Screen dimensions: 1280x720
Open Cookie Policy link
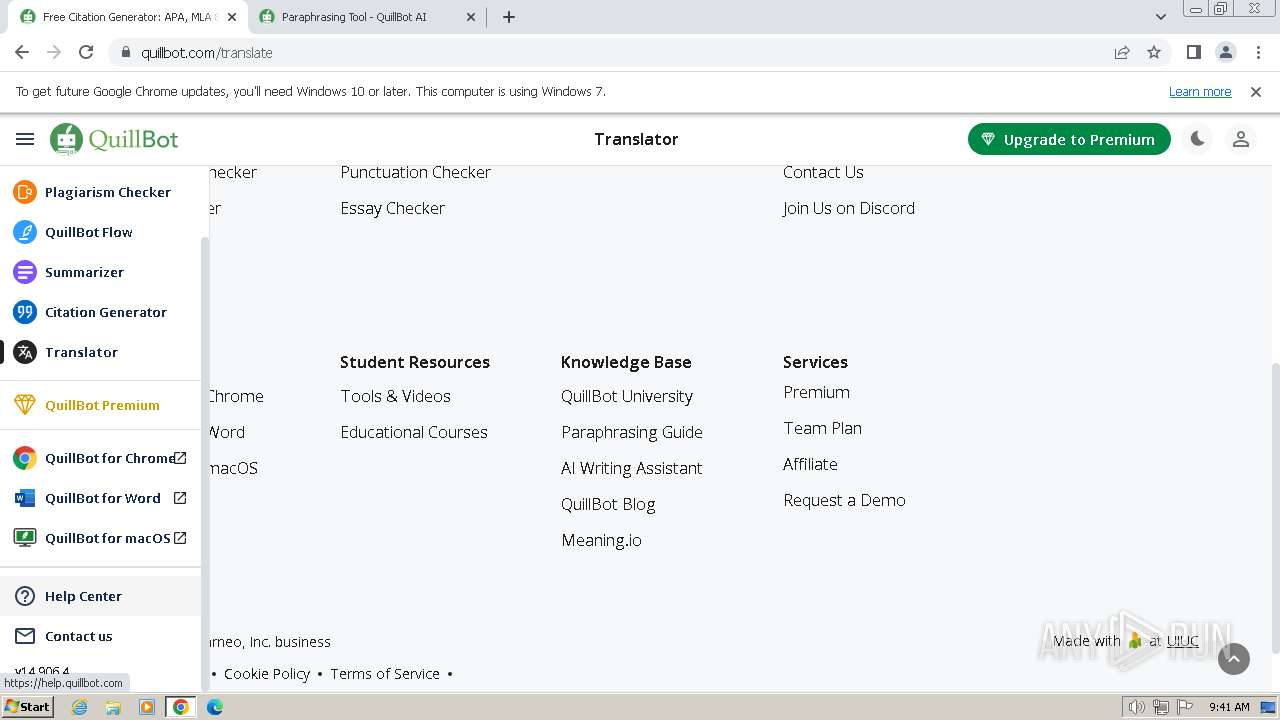267,674
